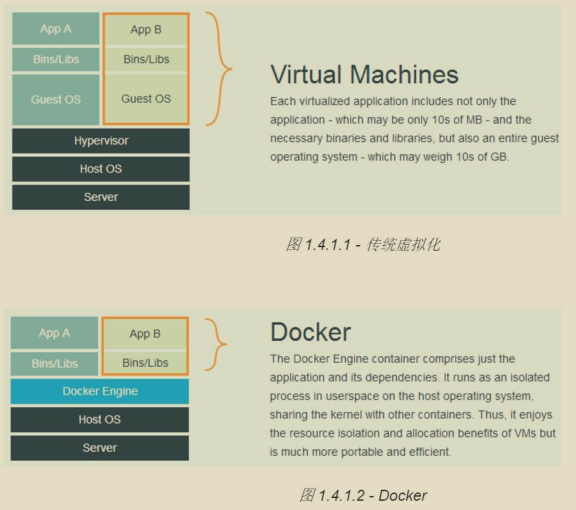Click Bins/Libs under App A in the Virtual Machines diagram
This screenshot has width=576, height=510.
pyautogui.click(x=55, y=59)
